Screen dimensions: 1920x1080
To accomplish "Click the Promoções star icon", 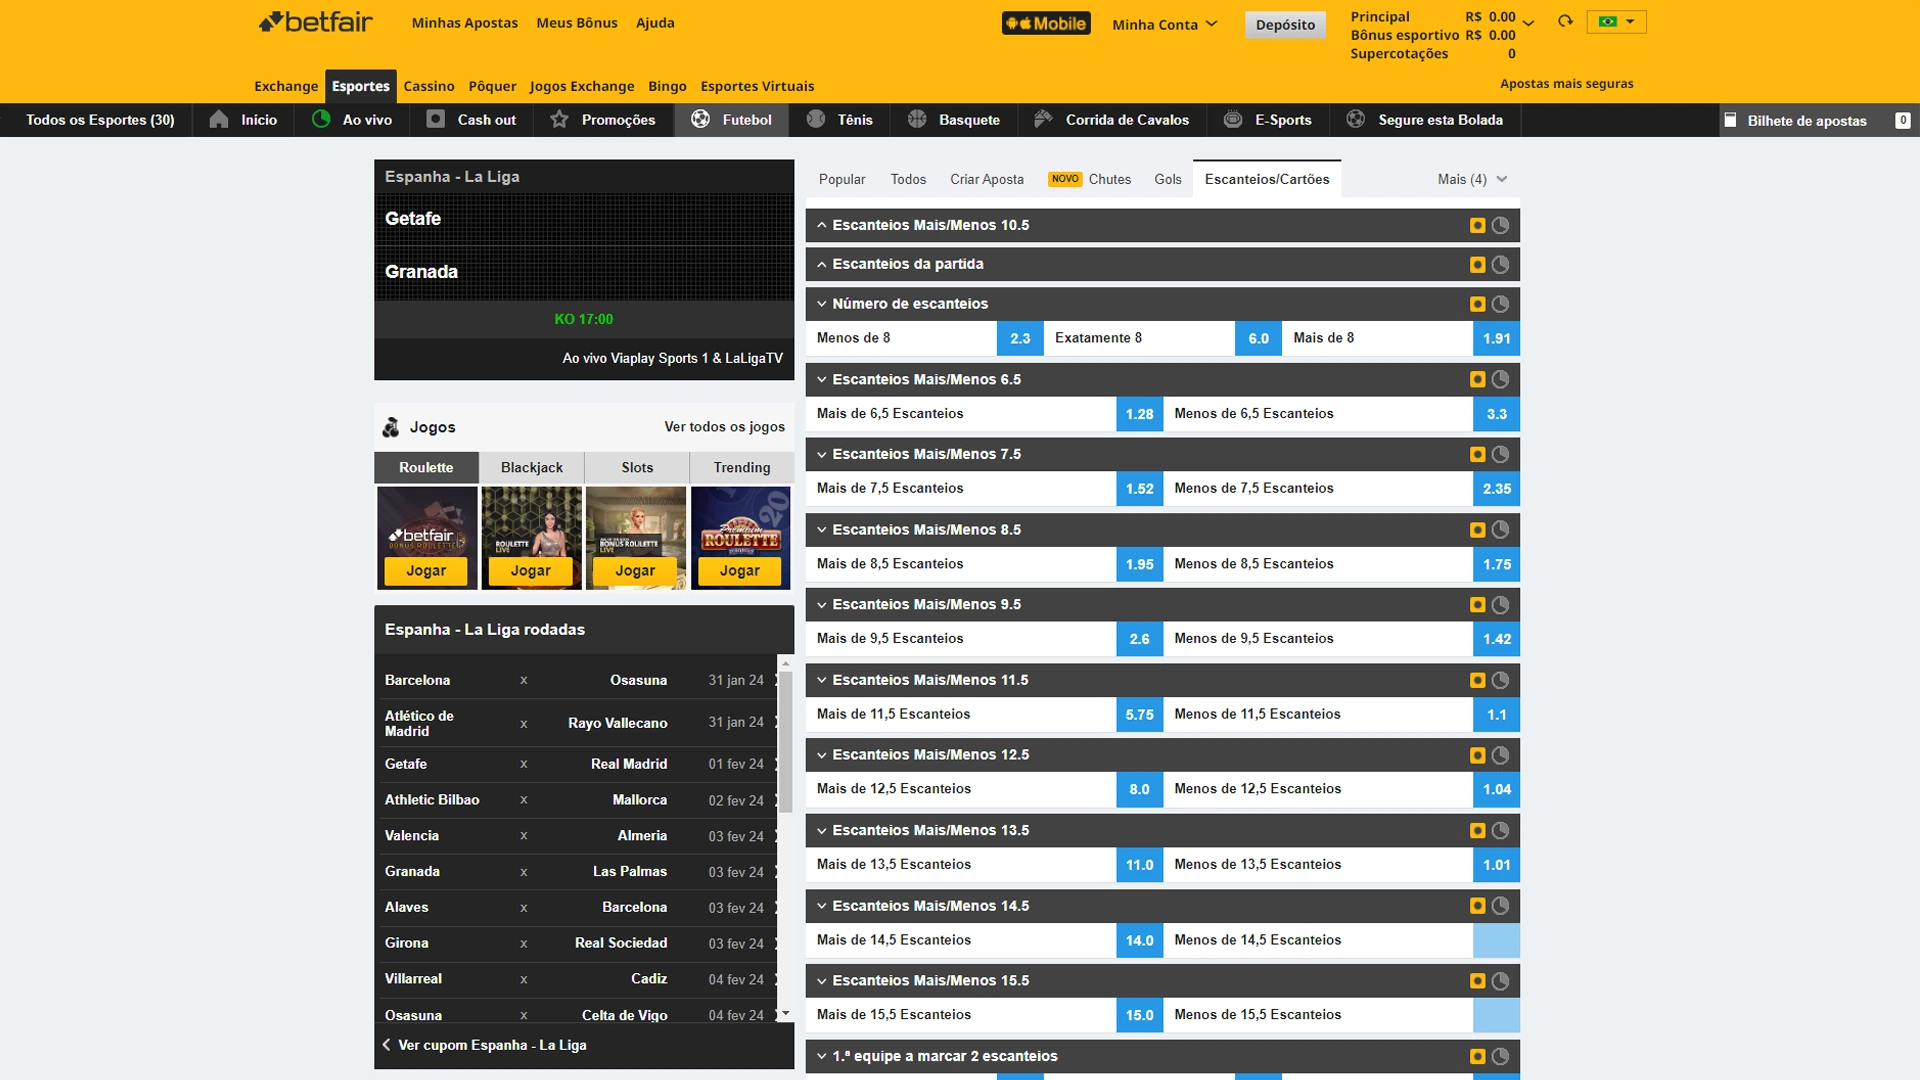I will coord(559,119).
